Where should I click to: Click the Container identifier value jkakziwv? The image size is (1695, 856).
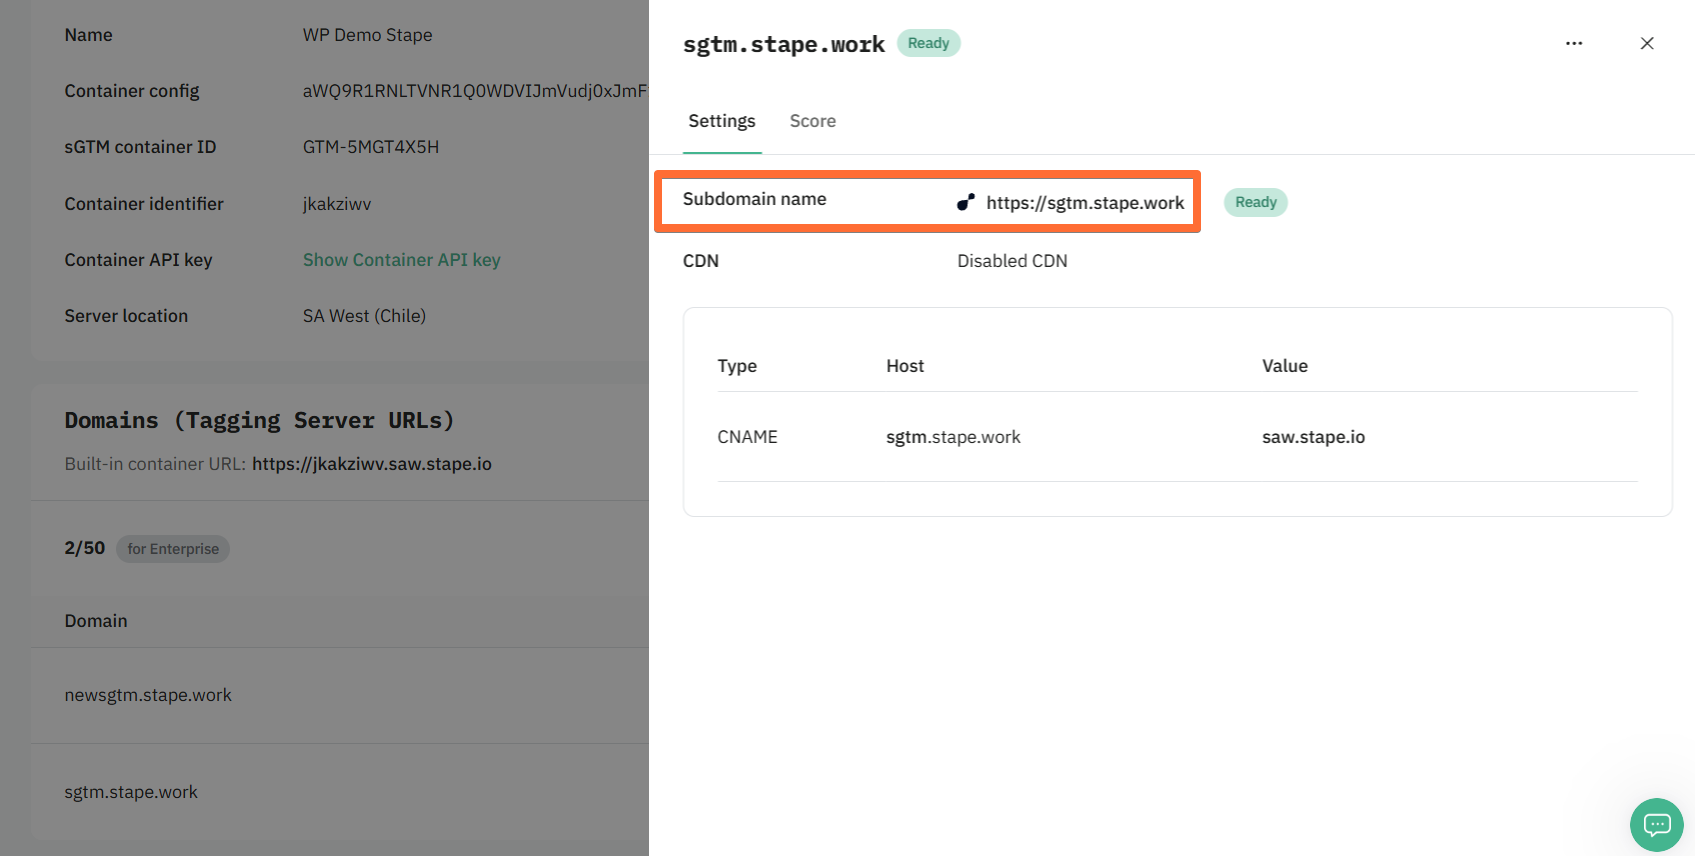coord(337,204)
